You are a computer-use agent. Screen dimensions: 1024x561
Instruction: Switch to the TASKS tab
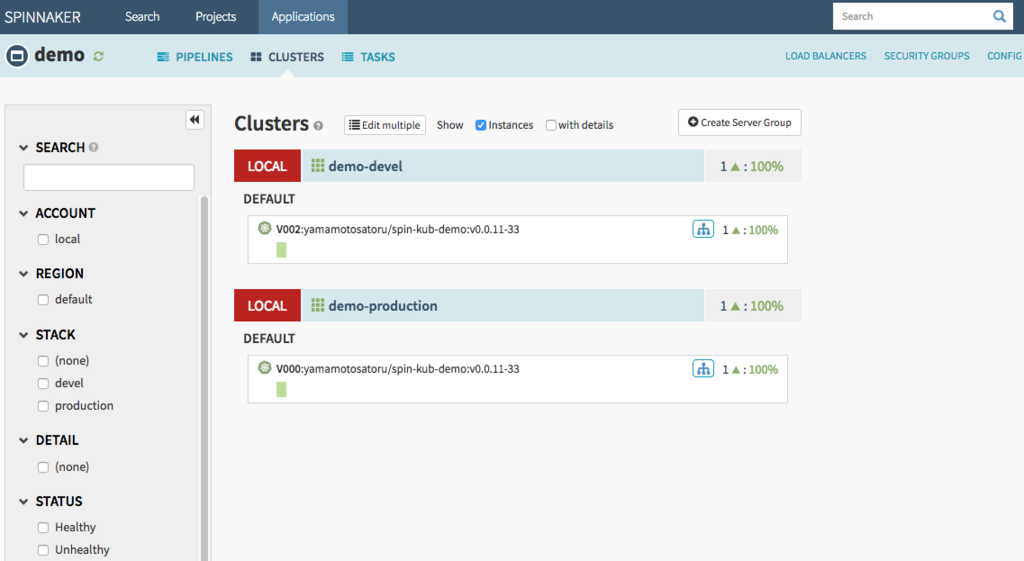[x=368, y=57]
